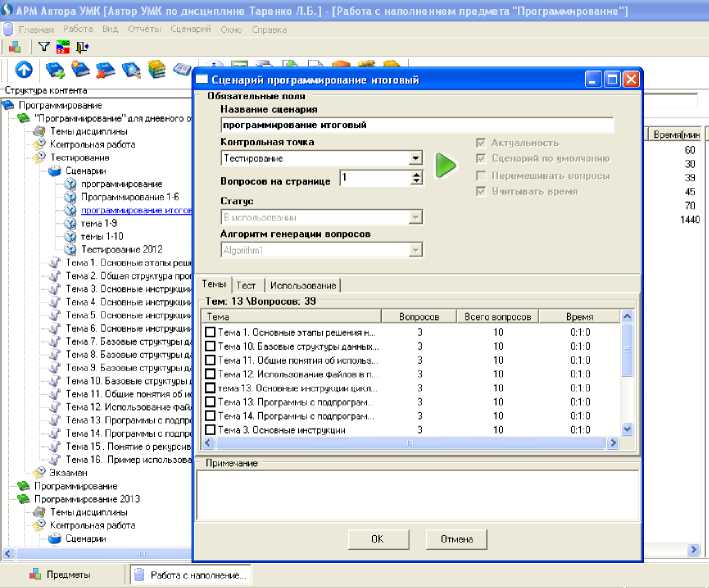Viewport: 709px width, 588px height.
Task: Tick the Тема 10. Базовые структуры данных checkbox
Action: 210,346
